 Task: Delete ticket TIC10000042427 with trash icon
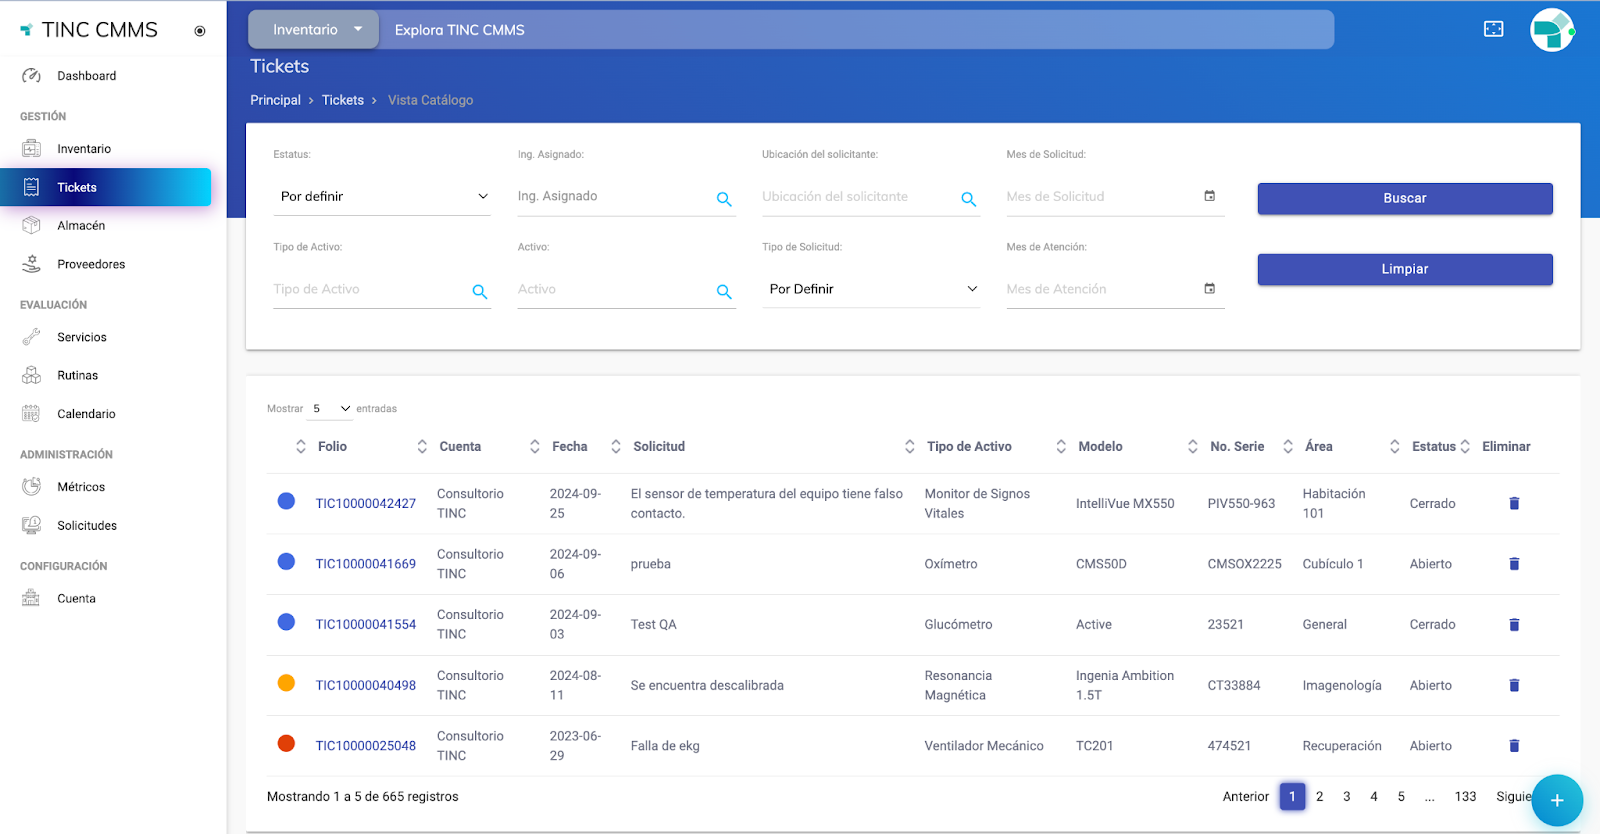point(1513,504)
